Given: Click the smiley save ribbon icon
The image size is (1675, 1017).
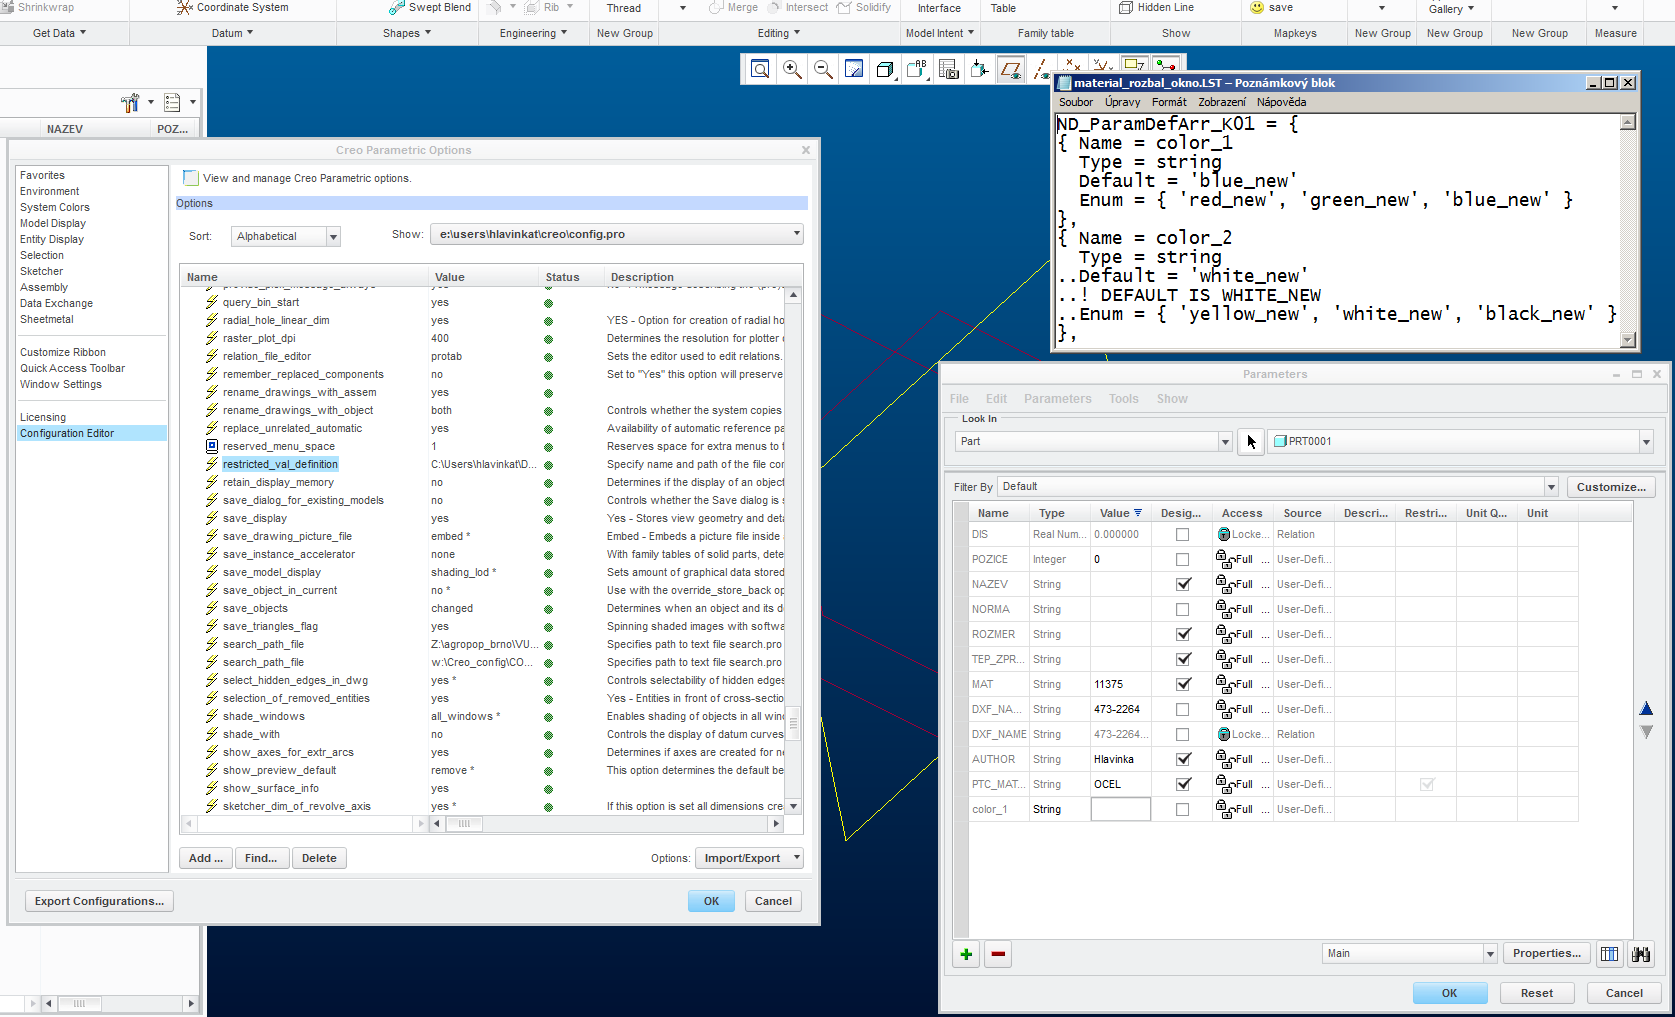Looking at the screenshot, I should tap(1257, 8).
